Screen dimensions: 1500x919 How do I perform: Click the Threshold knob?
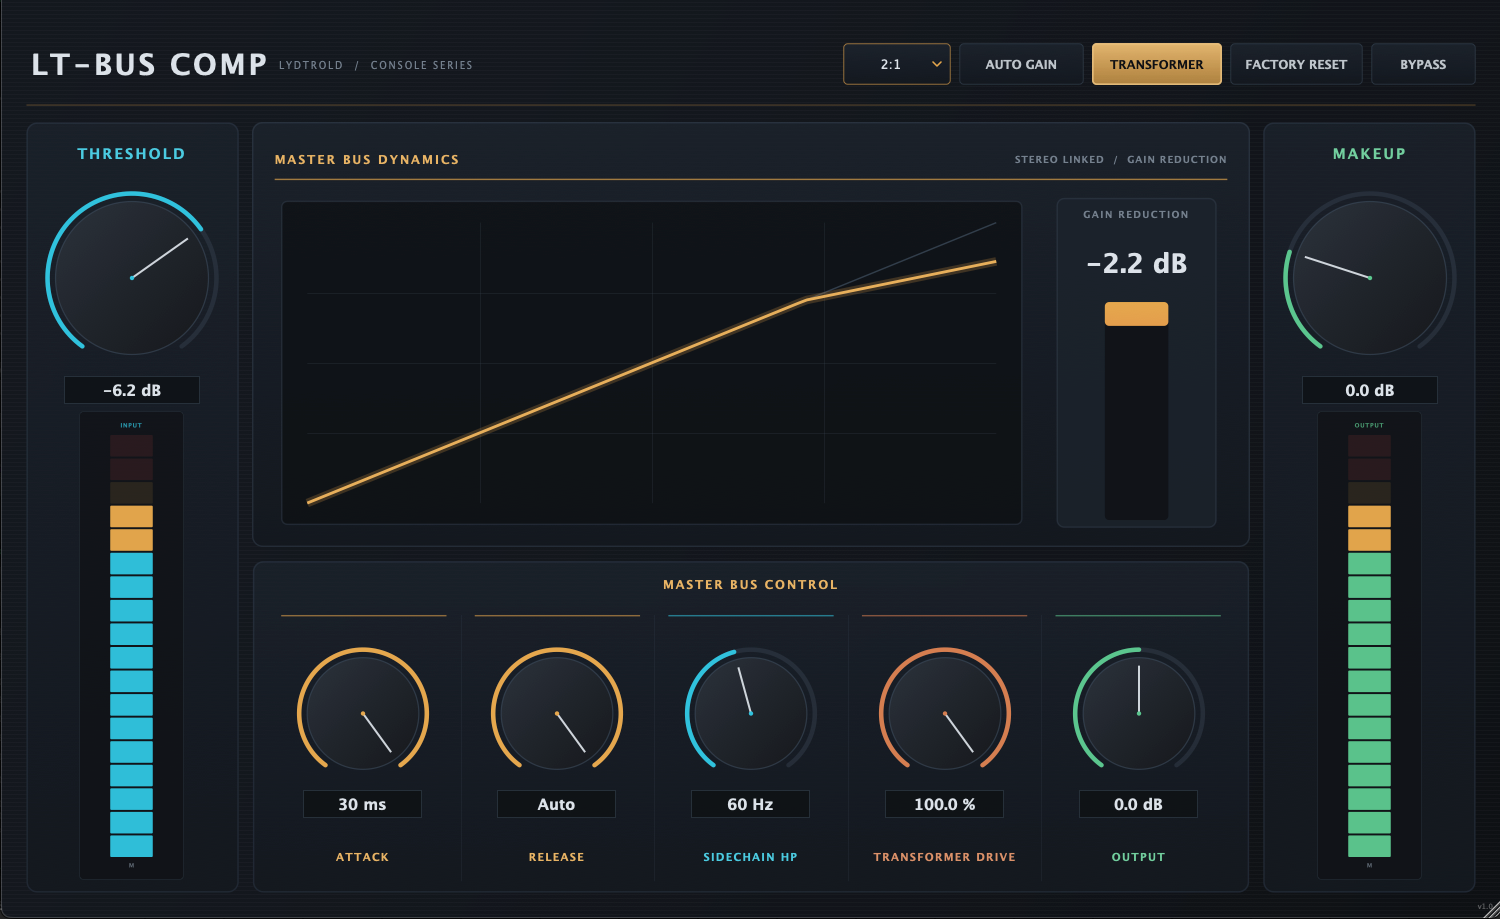pos(132,277)
